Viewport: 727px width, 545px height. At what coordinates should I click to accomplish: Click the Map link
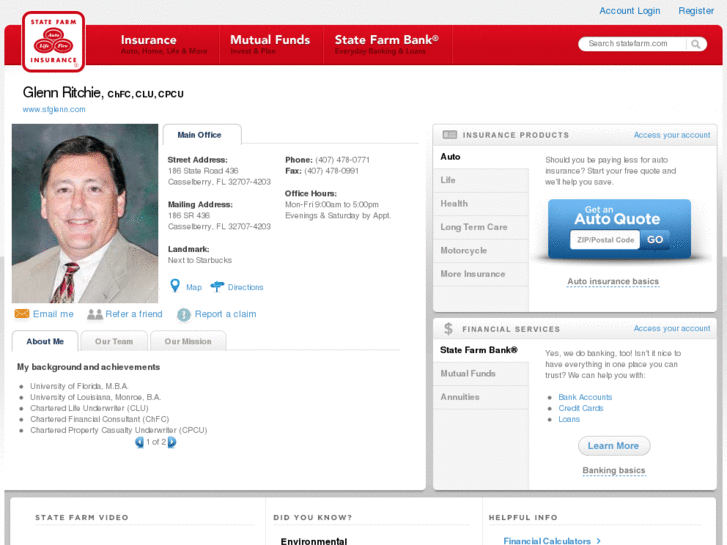point(194,287)
